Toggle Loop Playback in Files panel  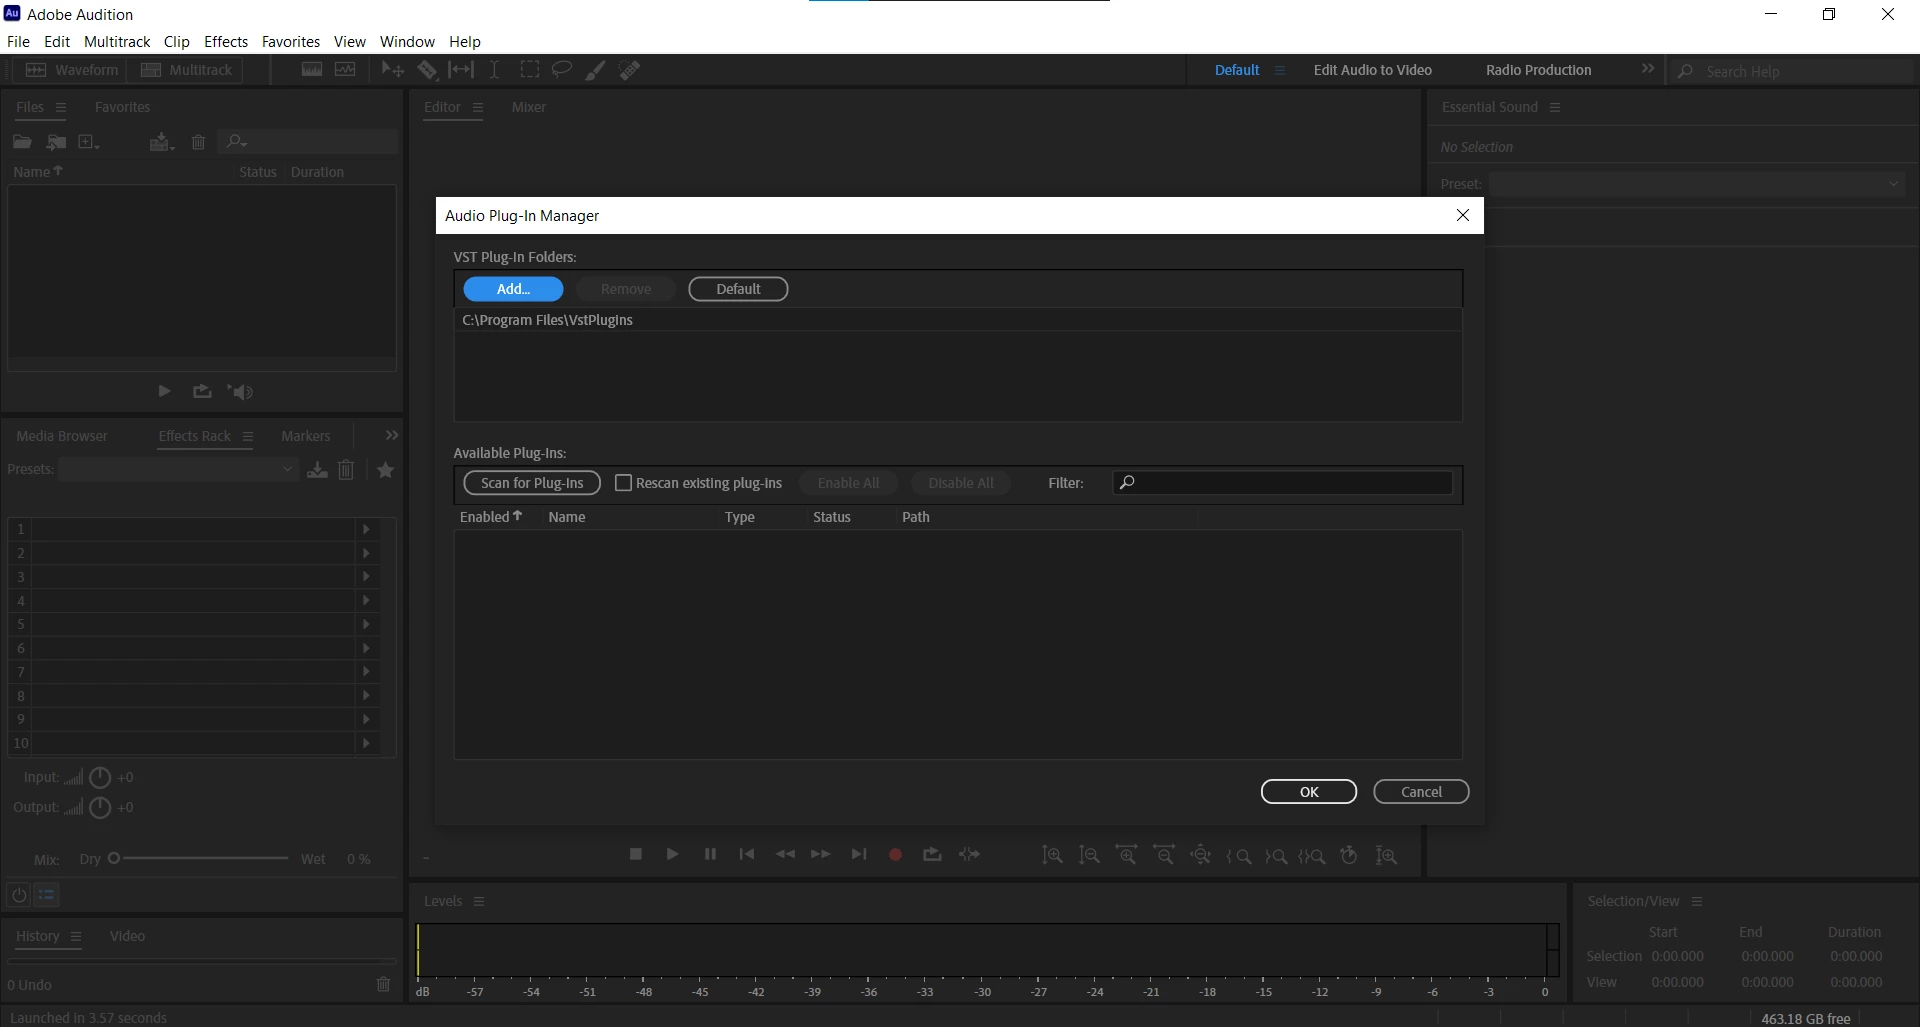(202, 392)
